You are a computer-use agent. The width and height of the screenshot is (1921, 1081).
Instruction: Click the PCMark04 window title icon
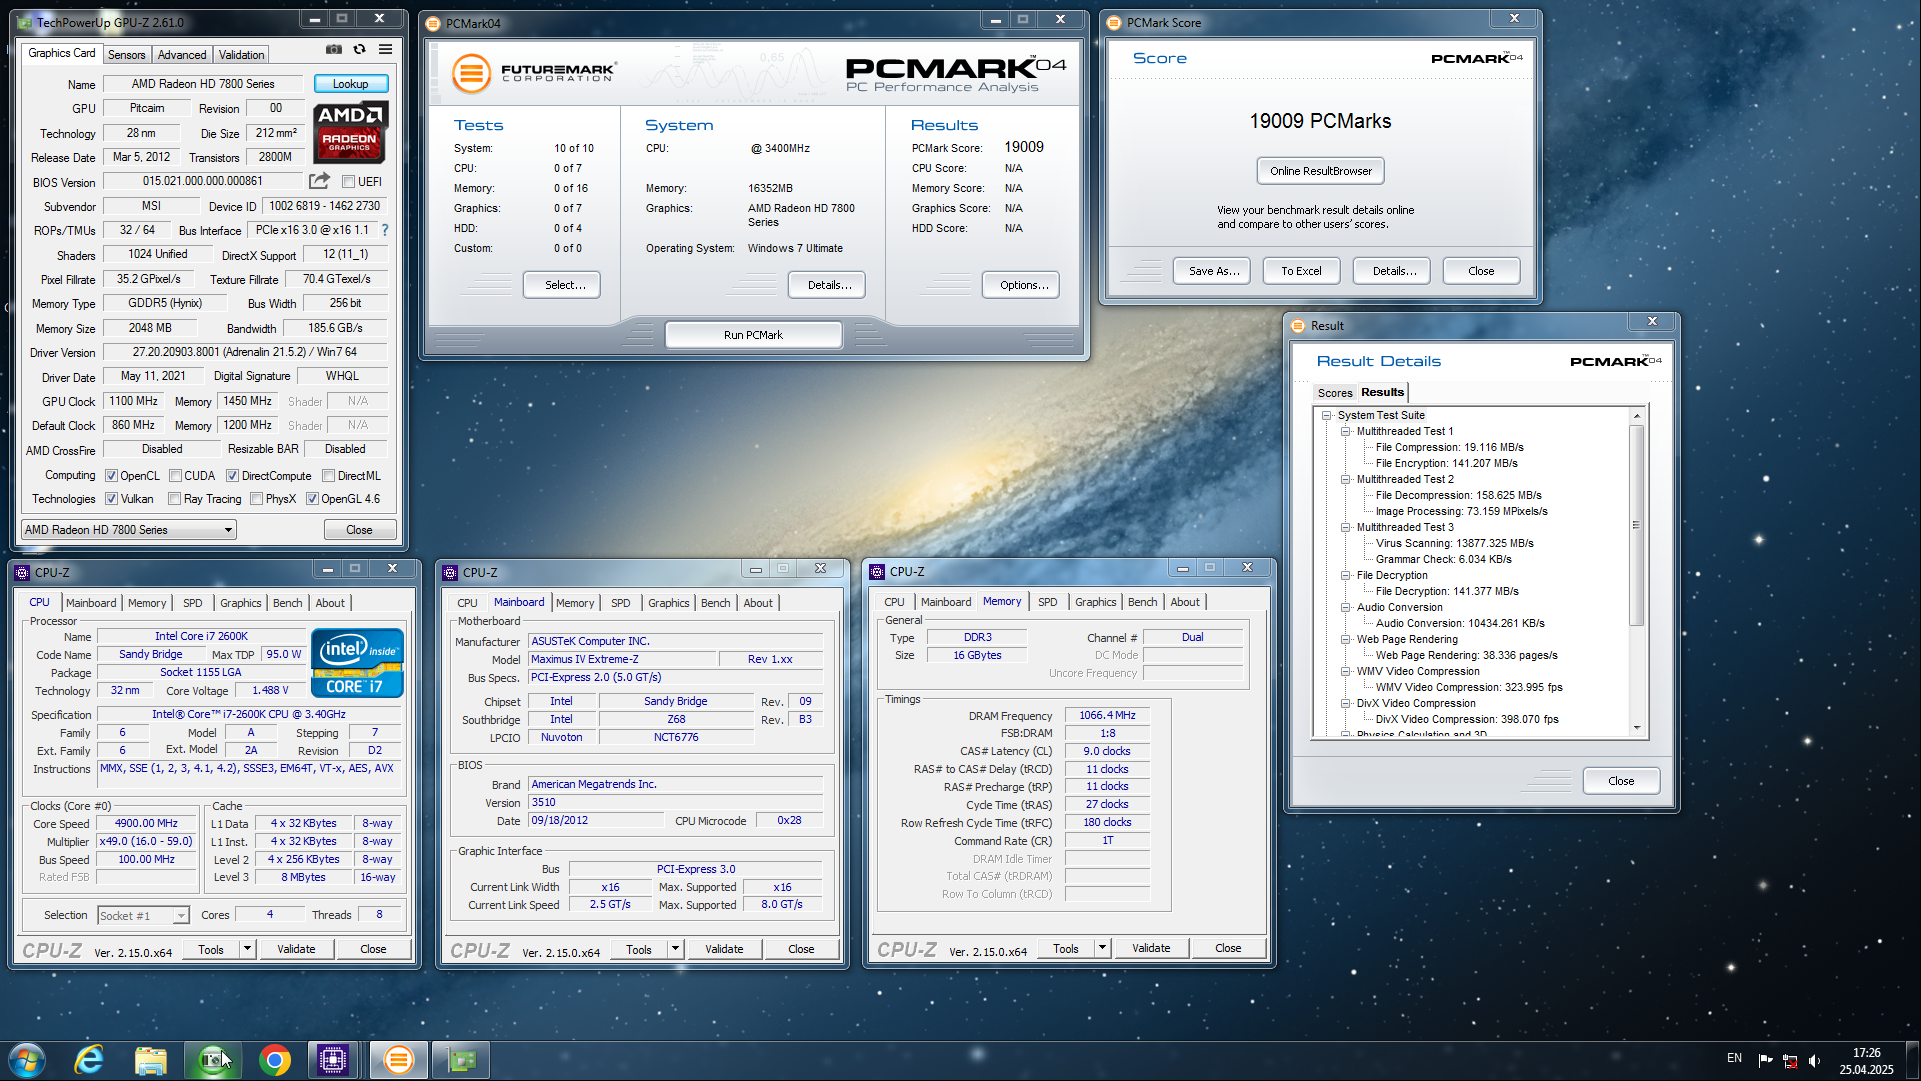coord(433,23)
